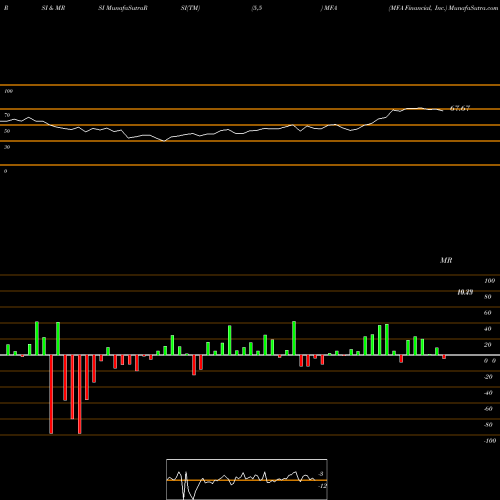Screen dimensions: 500x500
Task: Click the mini overview chart at bottom
Action: [247, 479]
